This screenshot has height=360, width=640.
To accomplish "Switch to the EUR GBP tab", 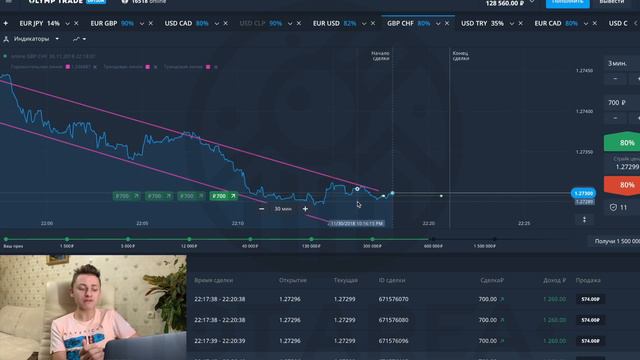I will (112, 24).
